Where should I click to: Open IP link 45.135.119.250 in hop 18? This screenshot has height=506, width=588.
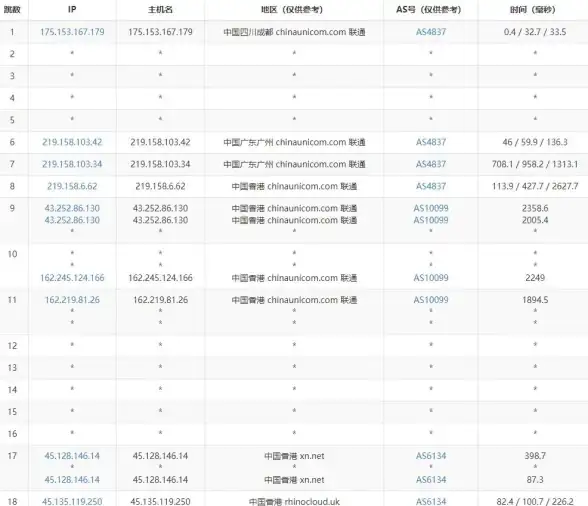pos(72,501)
